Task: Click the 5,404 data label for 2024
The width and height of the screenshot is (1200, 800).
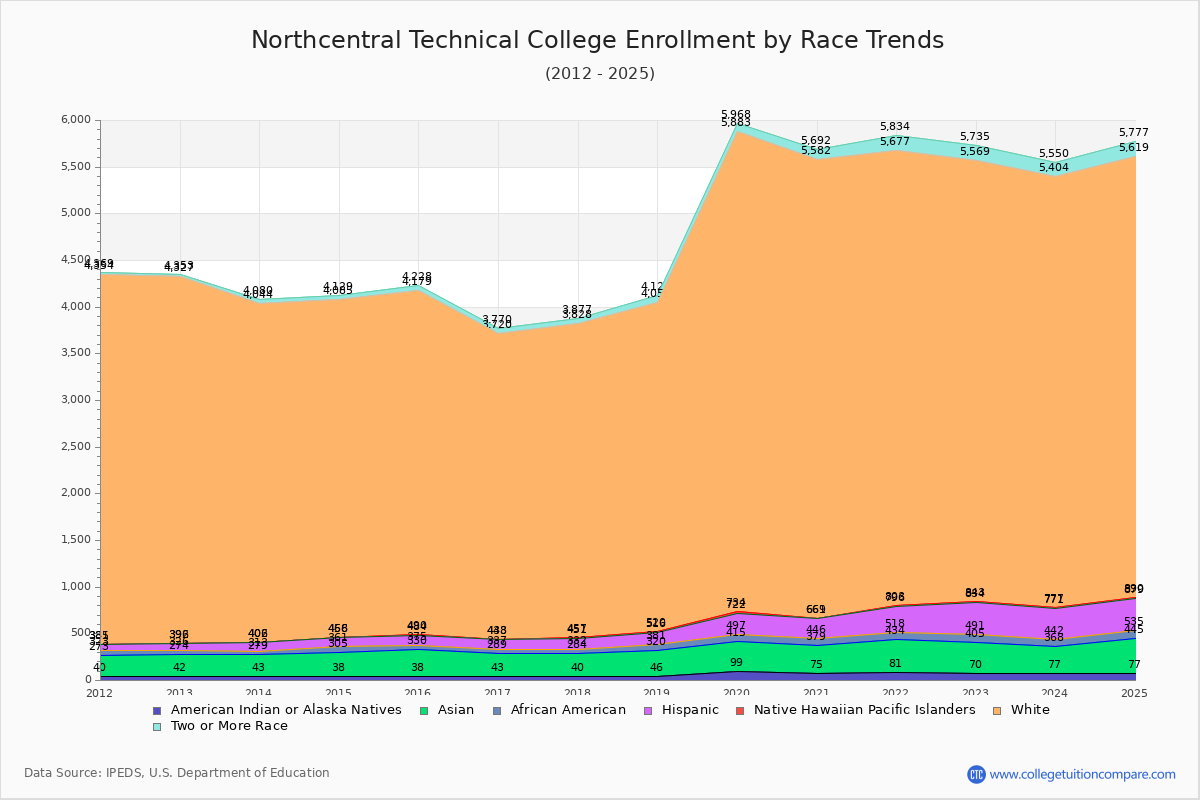Action: coord(1054,168)
